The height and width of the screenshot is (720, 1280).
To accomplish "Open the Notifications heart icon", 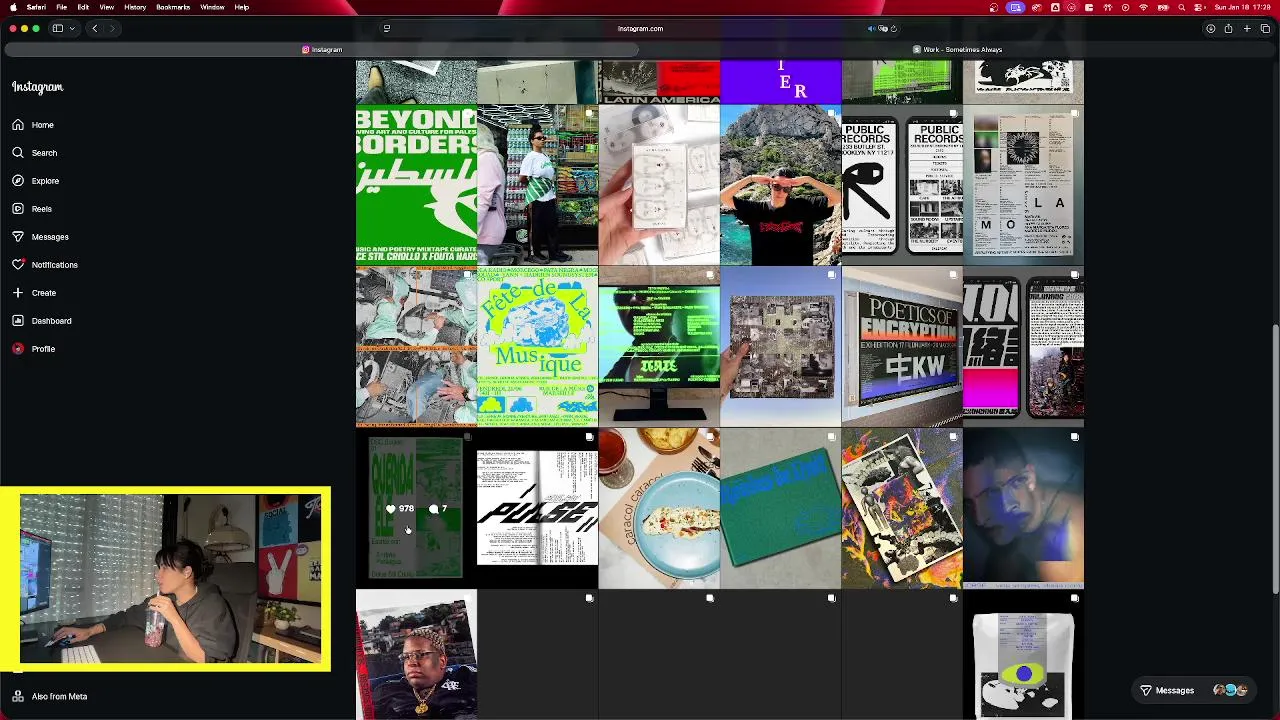I will pyautogui.click(x=18, y=265).
